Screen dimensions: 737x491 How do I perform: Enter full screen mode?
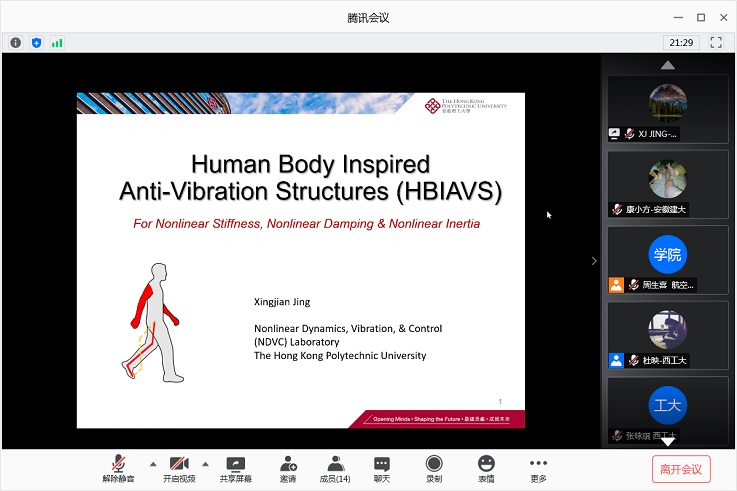(x=716, y=43)
